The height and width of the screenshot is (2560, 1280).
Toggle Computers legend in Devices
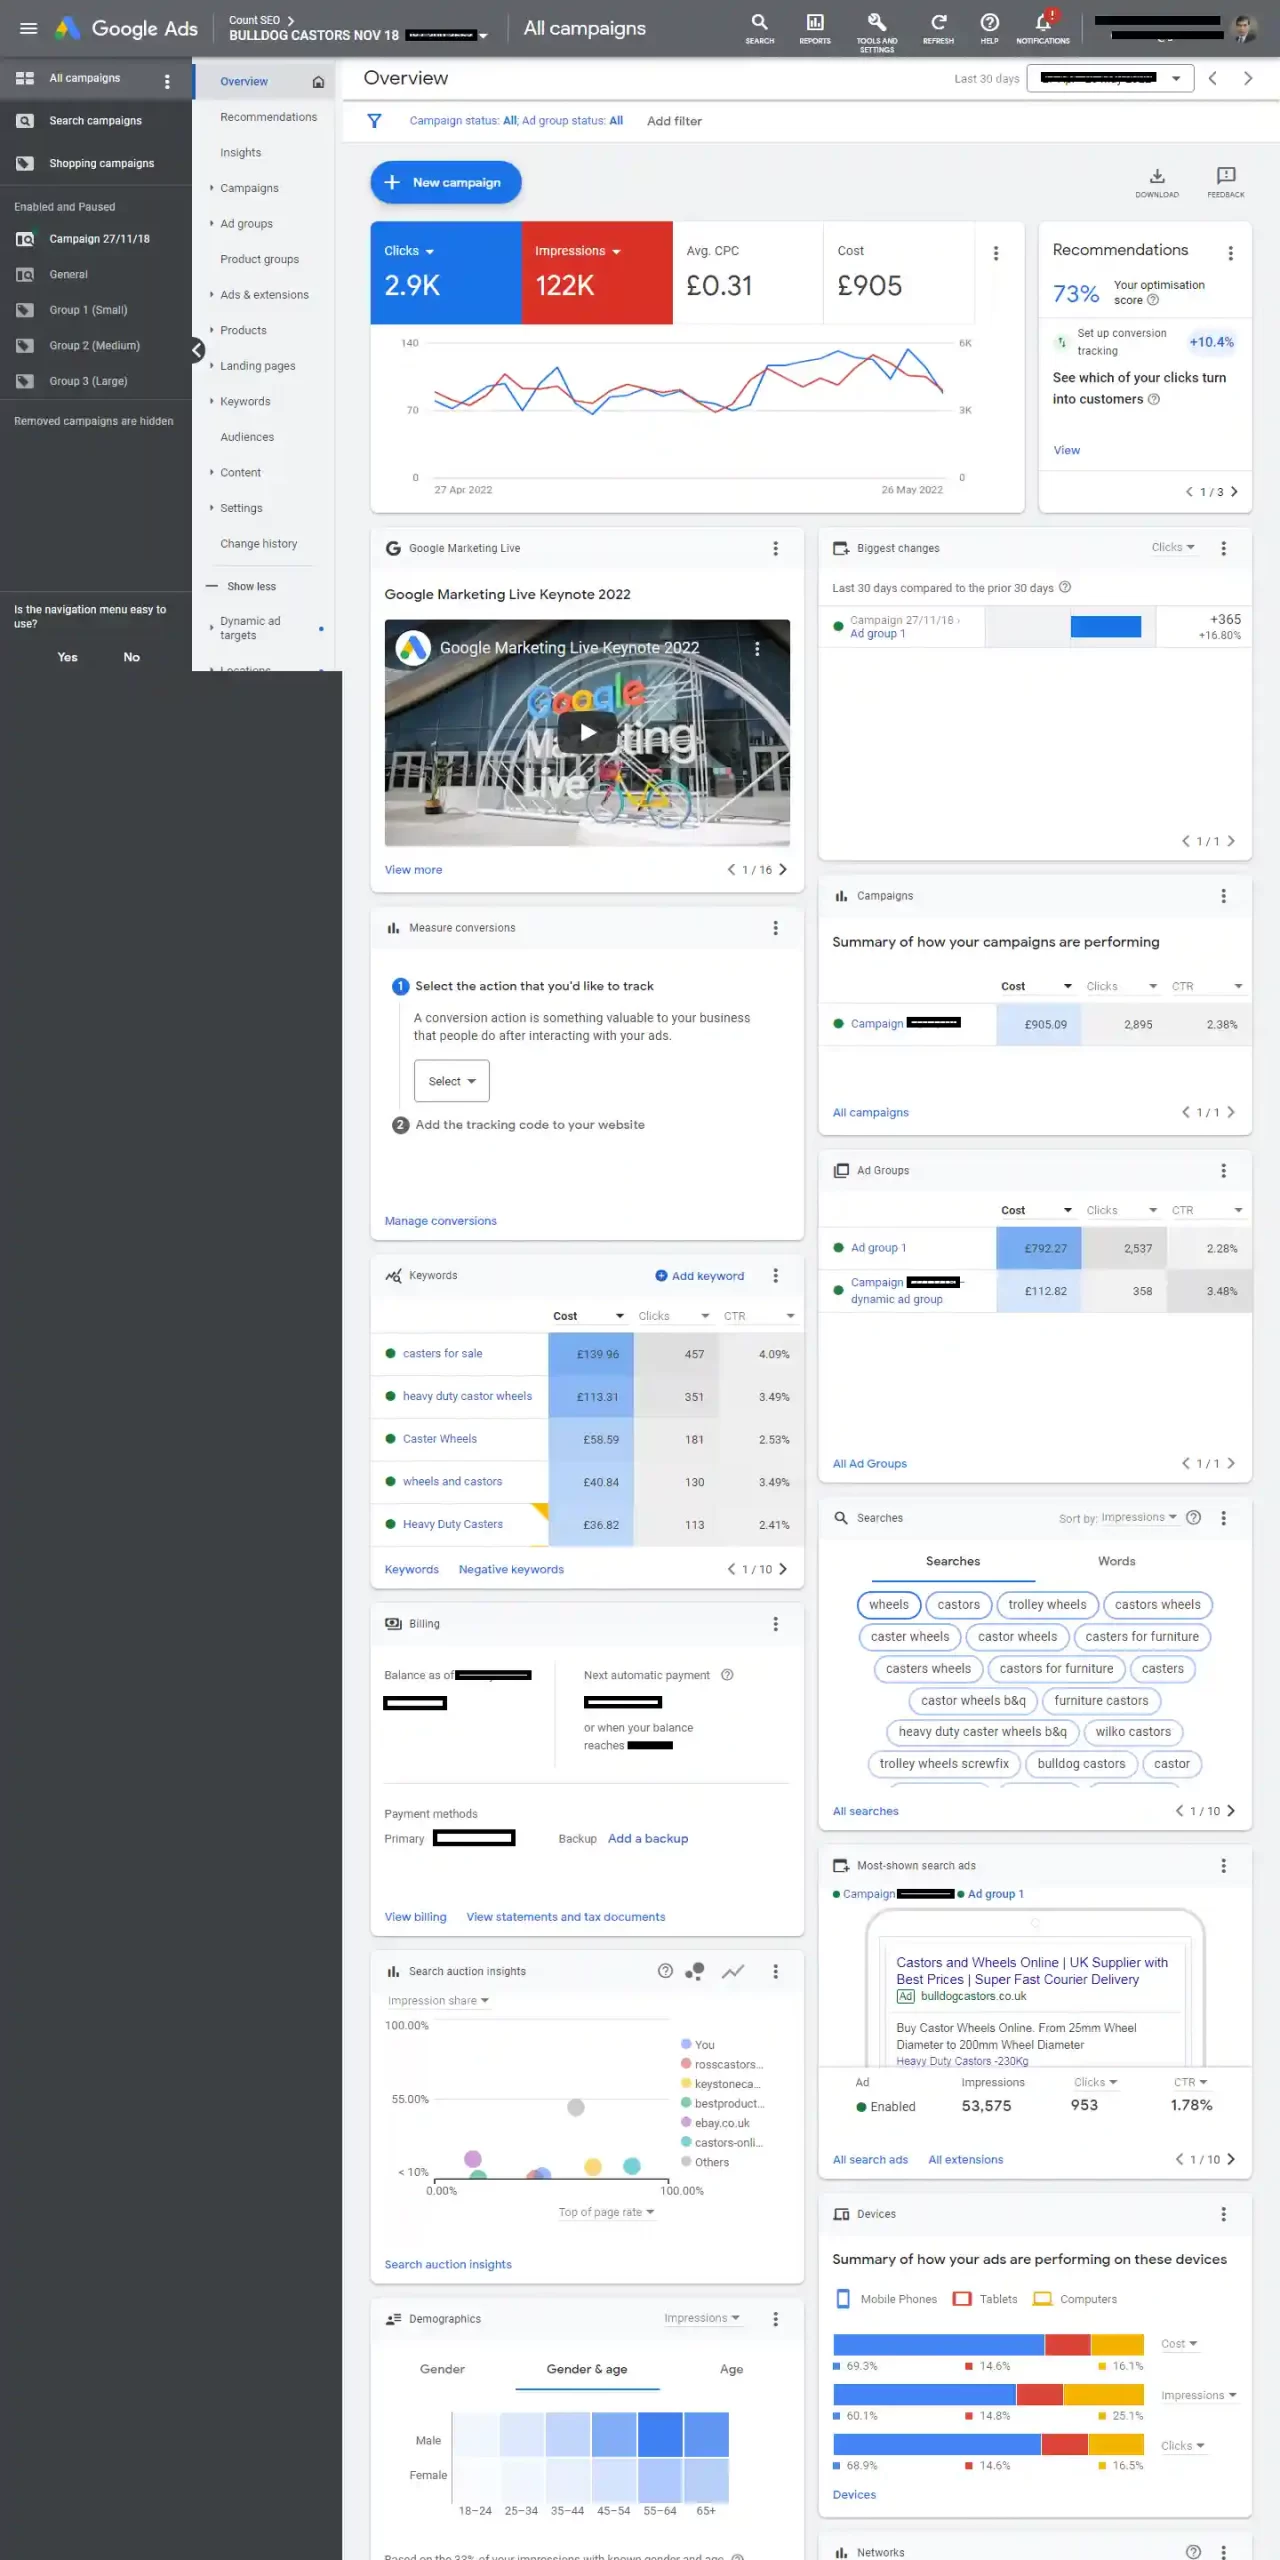point(1075,2299)
